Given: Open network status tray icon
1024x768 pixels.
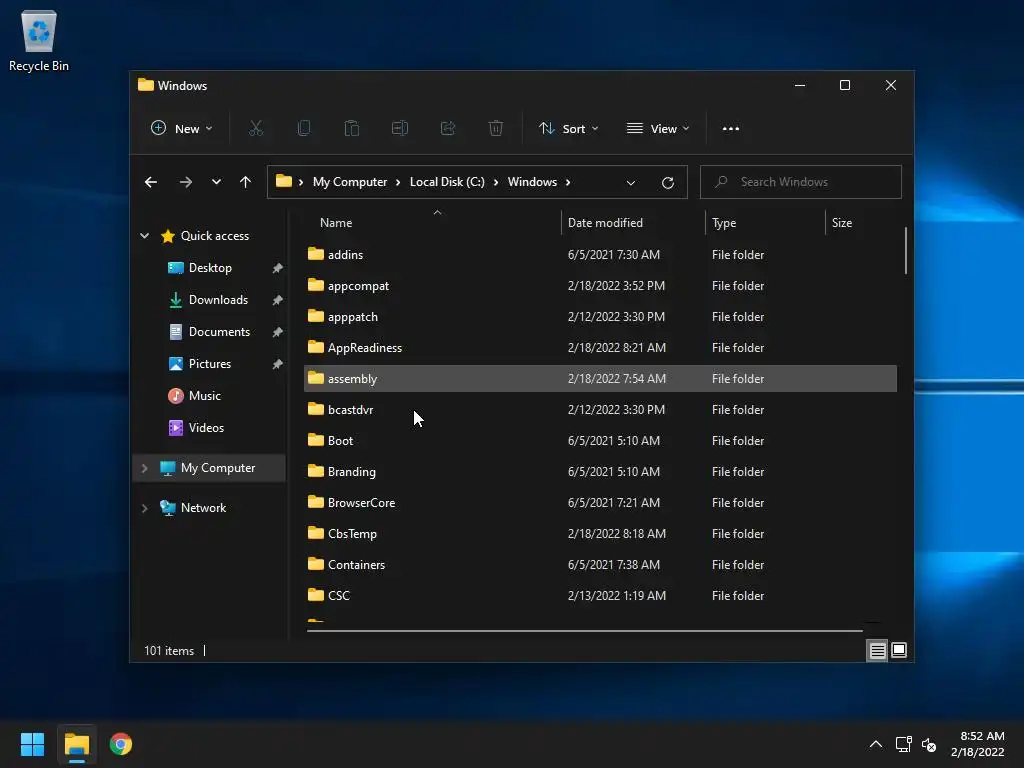Looking at the screenshot, I should coord(904,744).
